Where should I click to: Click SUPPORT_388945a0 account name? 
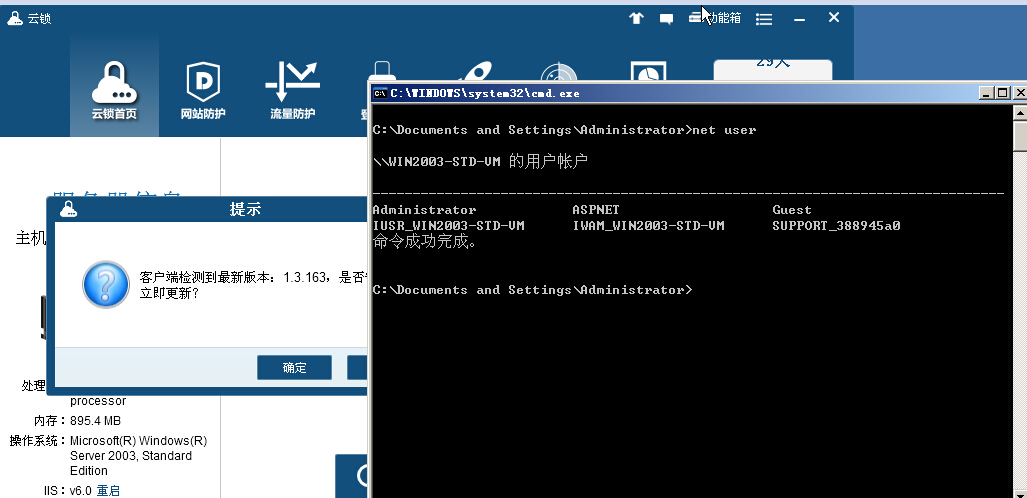[836, 225]
